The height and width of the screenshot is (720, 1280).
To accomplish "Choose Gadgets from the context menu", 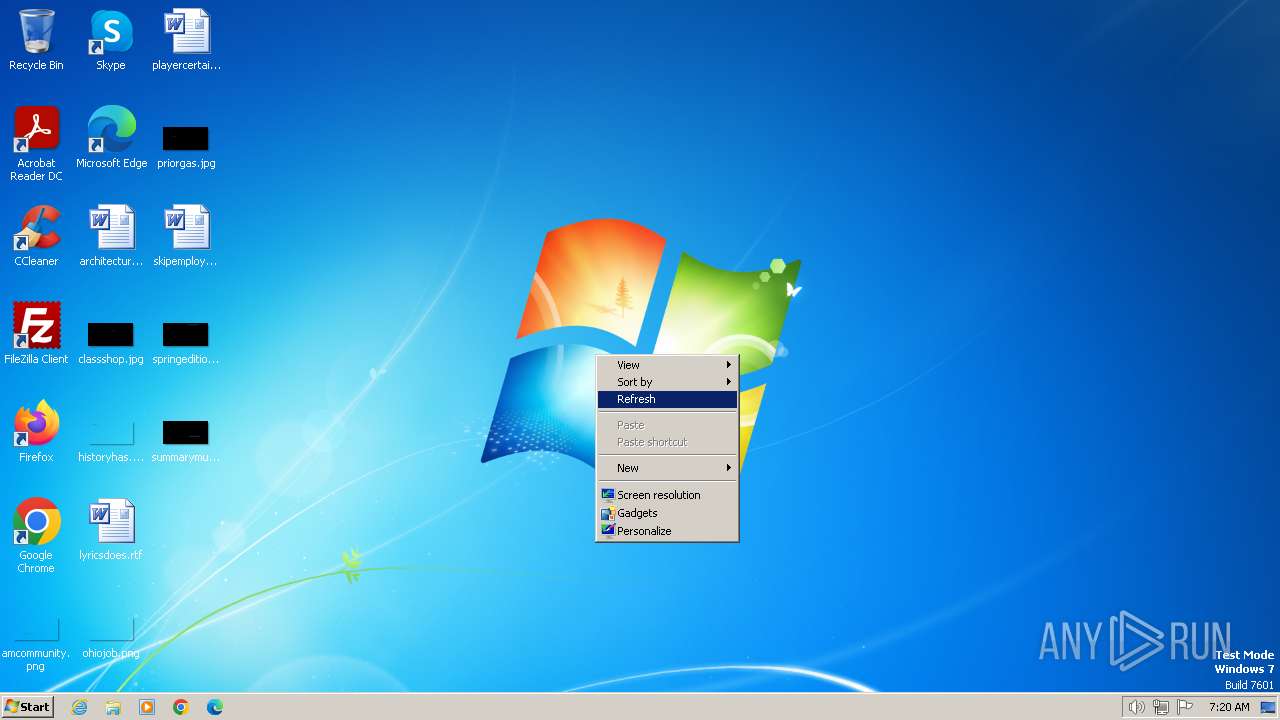I will 667,513.
